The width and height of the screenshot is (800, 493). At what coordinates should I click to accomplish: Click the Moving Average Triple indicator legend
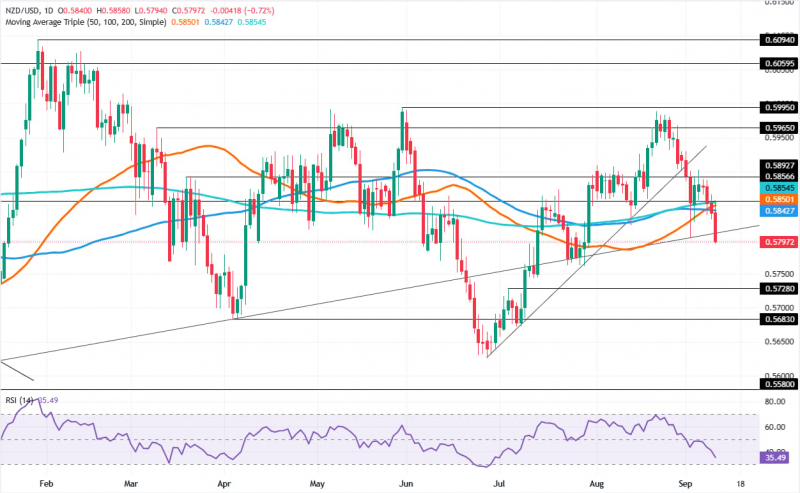click(x=86, y=22)
